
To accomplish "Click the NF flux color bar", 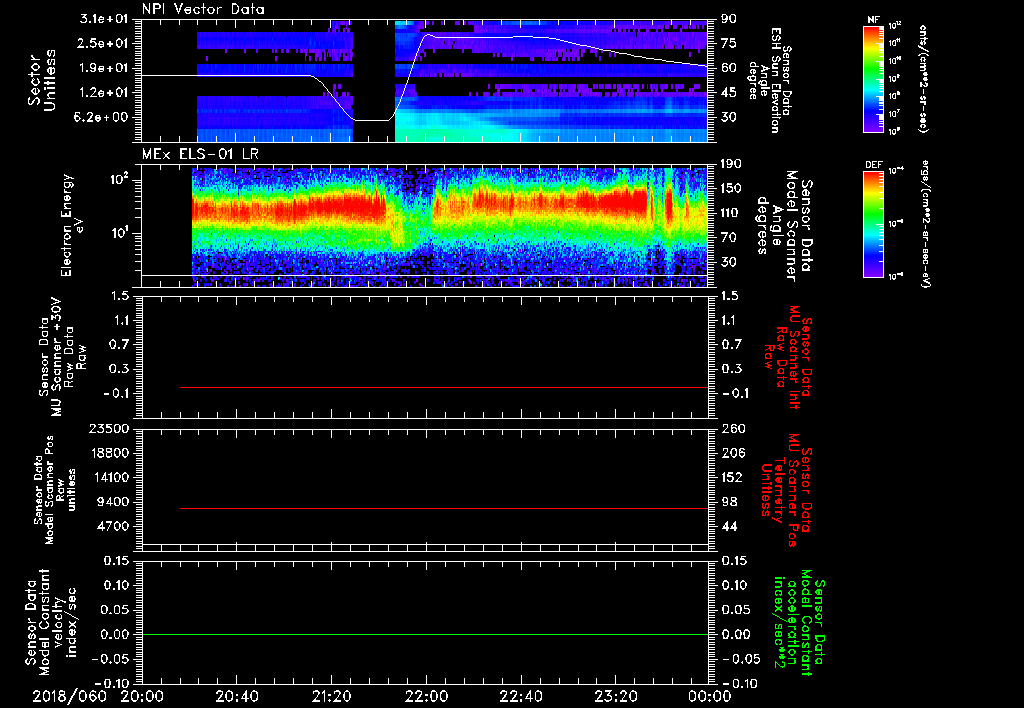I will [x=873, y=79].
